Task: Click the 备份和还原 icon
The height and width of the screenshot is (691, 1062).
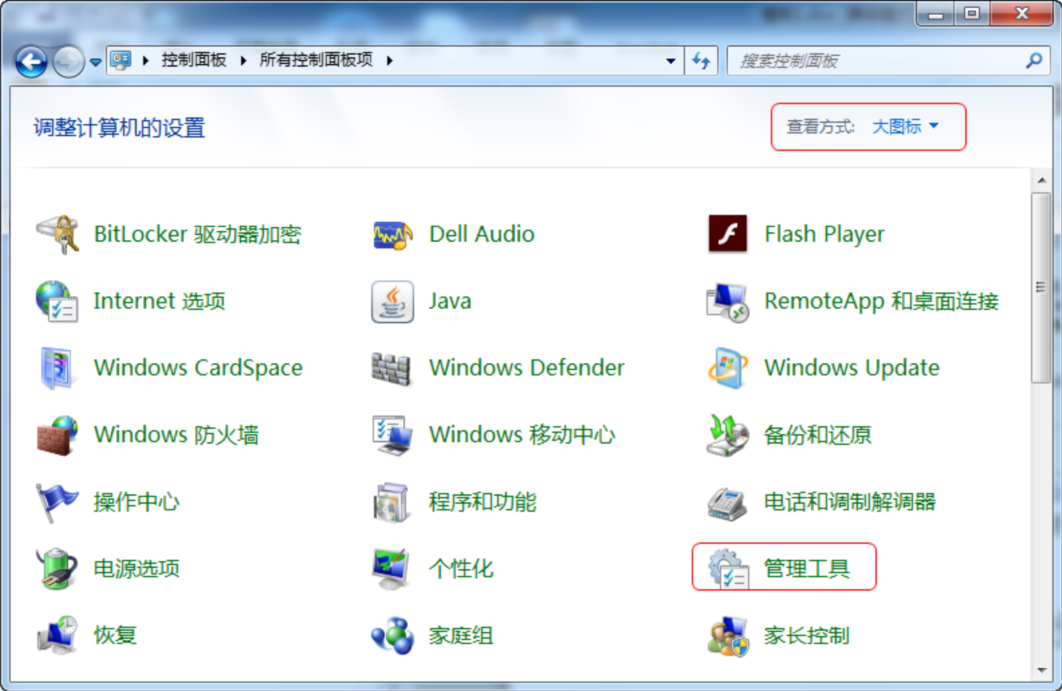Action: point(727,435)
